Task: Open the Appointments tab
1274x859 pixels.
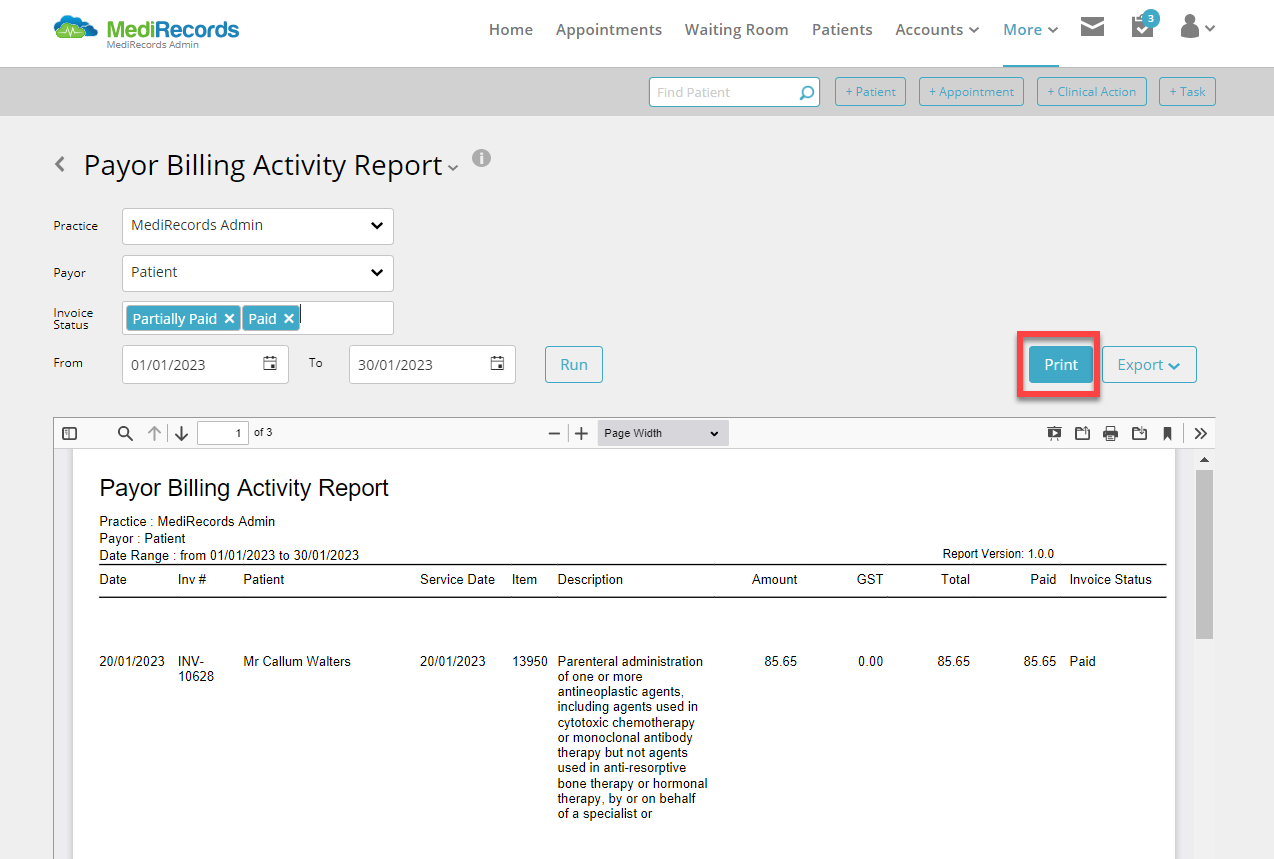Action: pos(609,30)
